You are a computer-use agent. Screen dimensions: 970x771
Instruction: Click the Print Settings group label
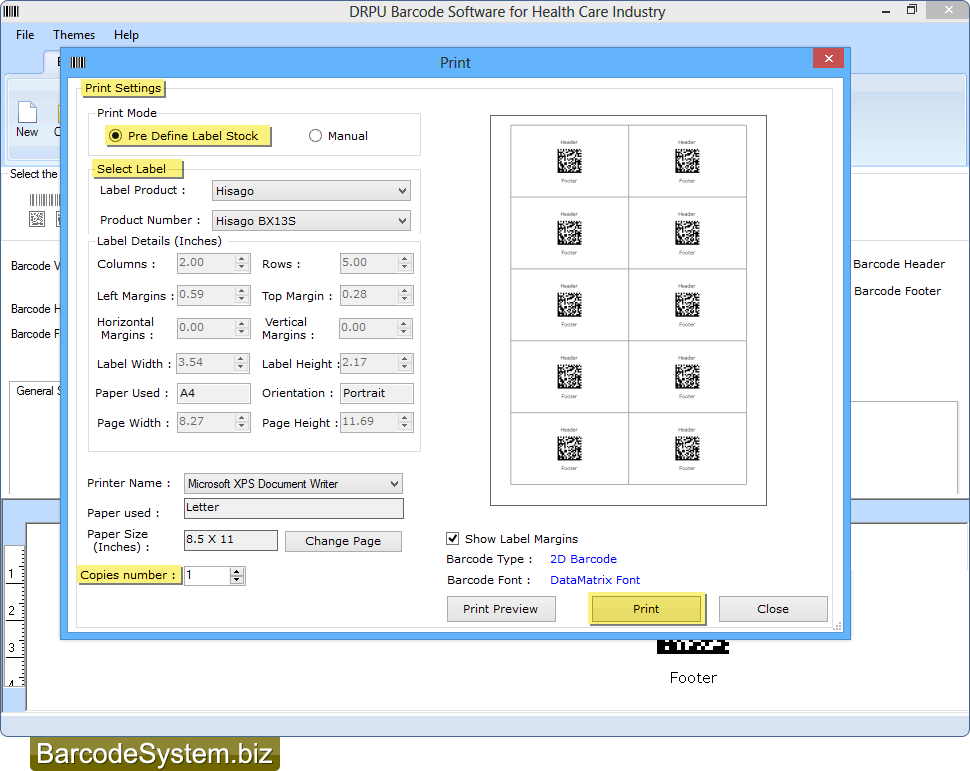pos(123,88)
